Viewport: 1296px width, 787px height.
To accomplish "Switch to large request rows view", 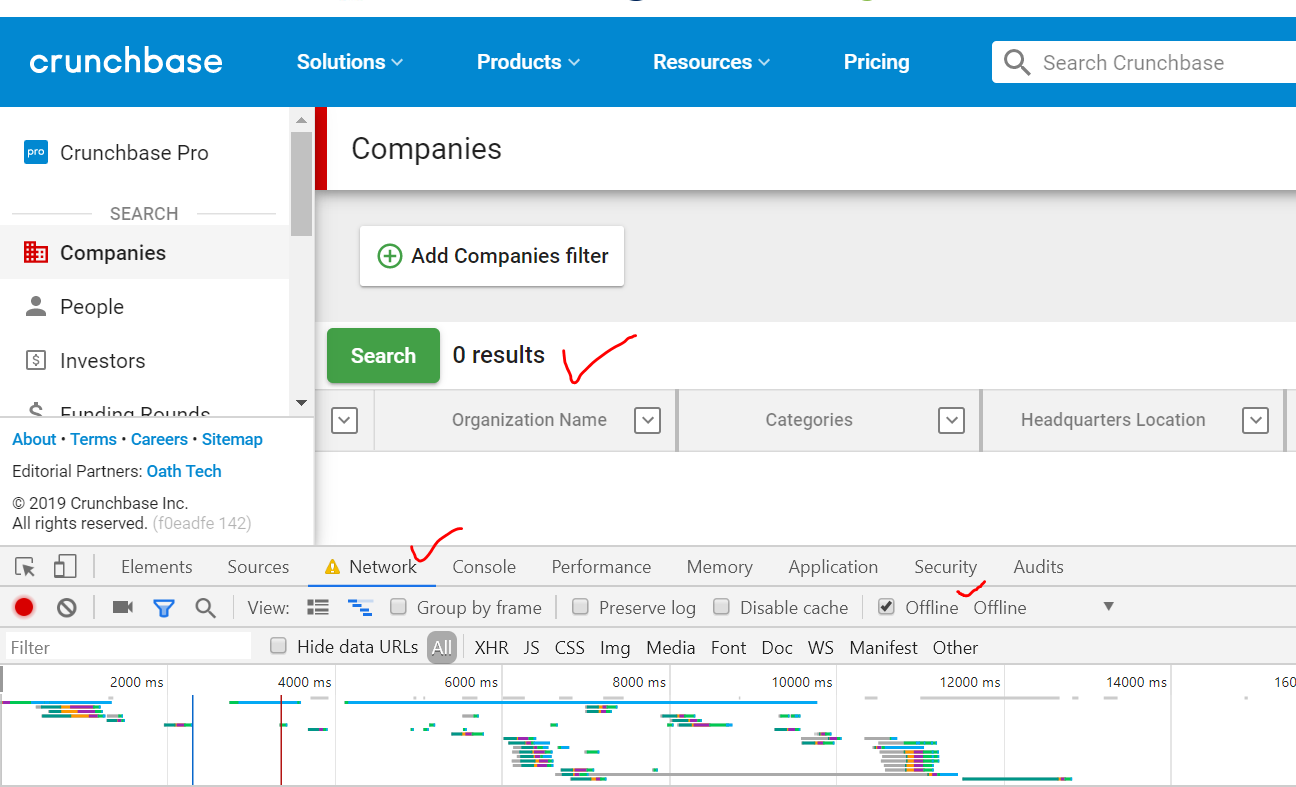I will click(x=318, y=607).
